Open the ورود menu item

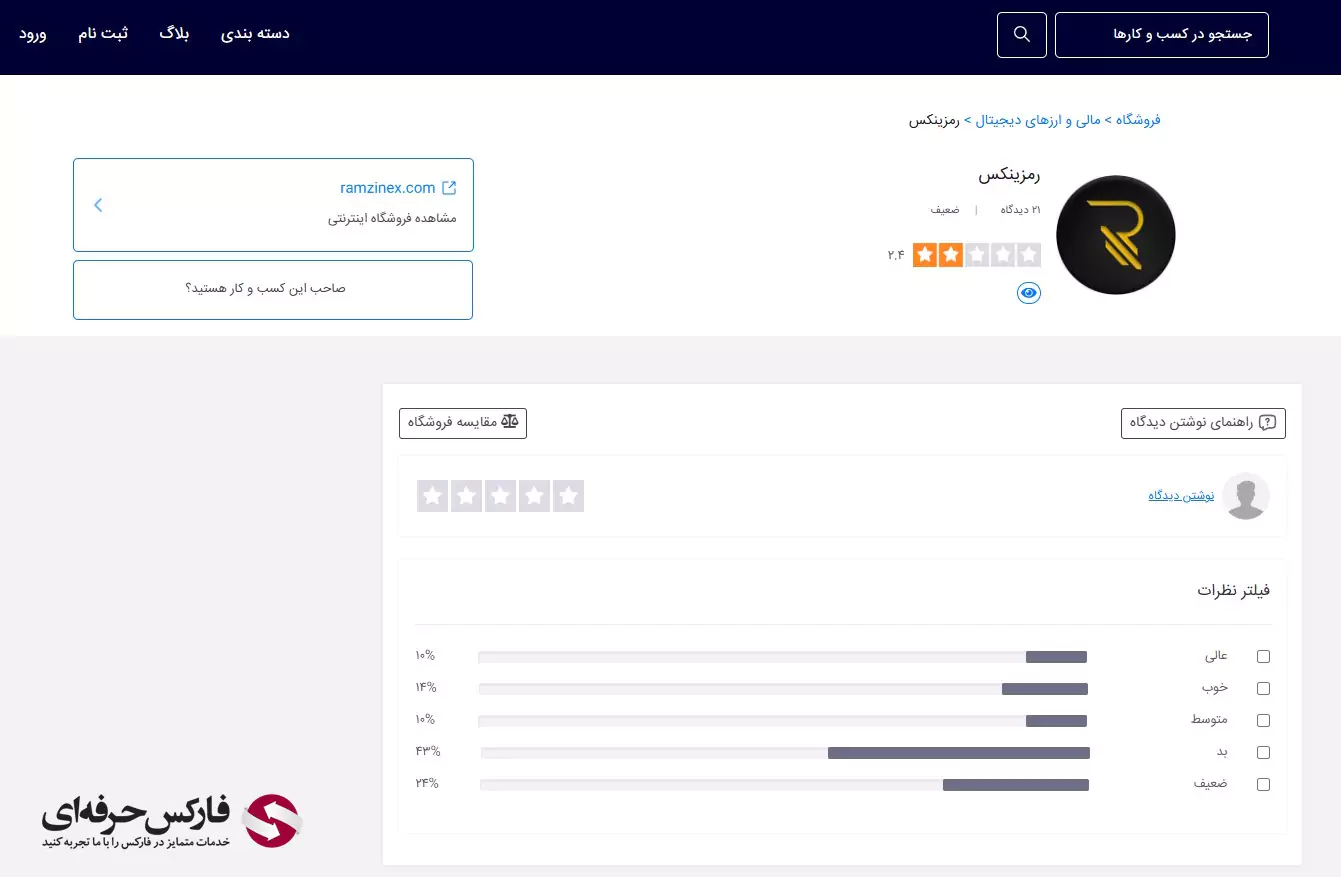tap(33, 34)
